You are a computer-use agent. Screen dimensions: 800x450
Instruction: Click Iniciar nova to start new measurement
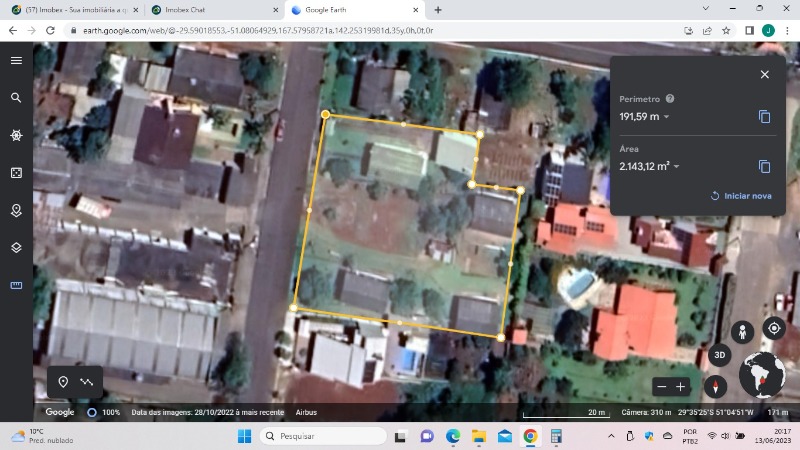click(741, 196)
